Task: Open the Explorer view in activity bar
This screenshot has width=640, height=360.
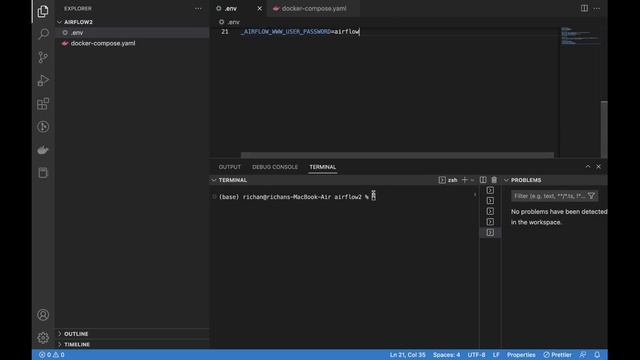Action: [43, 11]
